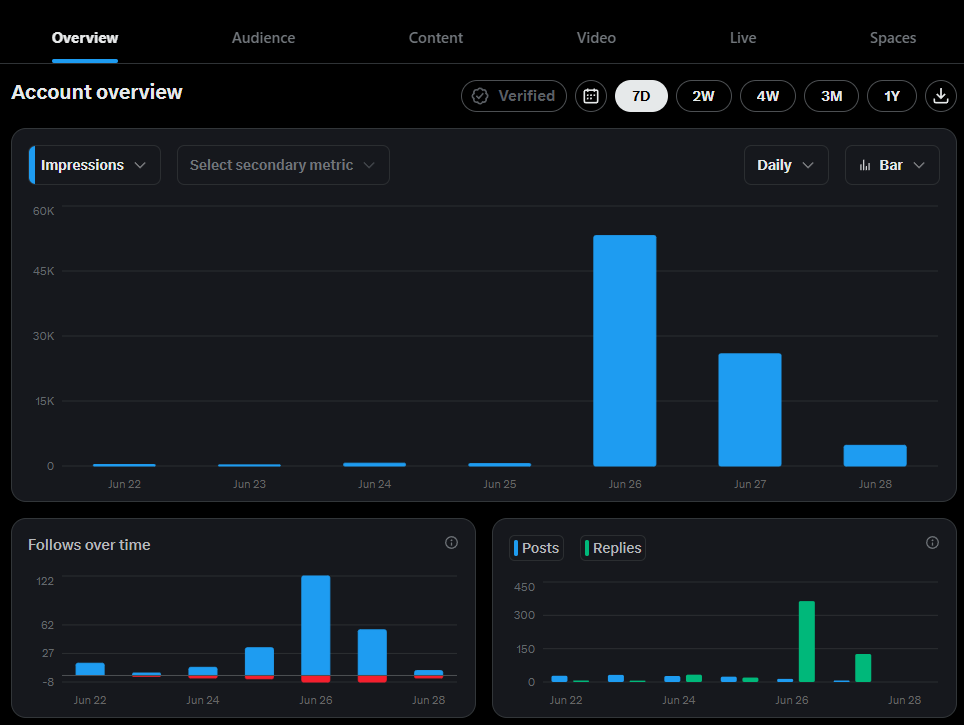The width and height of the screenshot is (964, 725).
Task: Toggle the Replies series in the chart
Action: point(613,548)
